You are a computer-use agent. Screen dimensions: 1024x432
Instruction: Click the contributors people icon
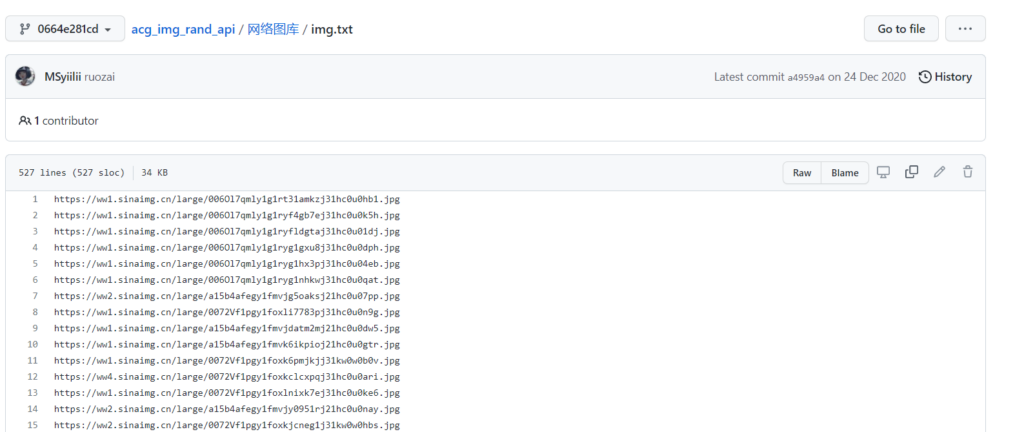[25, 121]
